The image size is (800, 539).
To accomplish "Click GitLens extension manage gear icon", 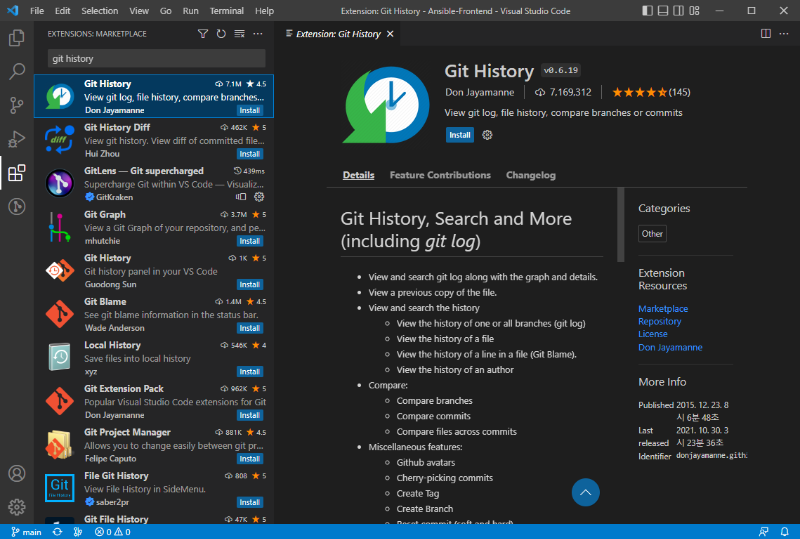I will pyautogui.click(x=259, y=197).
